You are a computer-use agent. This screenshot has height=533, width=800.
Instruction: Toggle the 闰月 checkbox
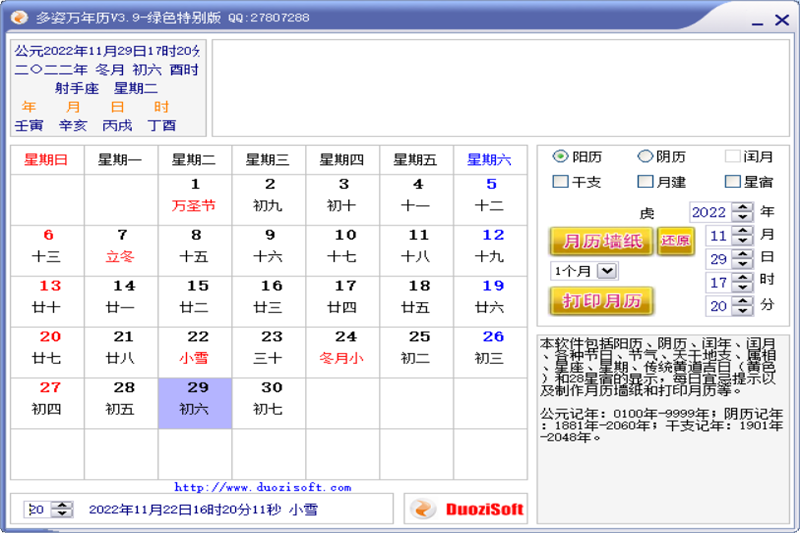coord(732,156)
